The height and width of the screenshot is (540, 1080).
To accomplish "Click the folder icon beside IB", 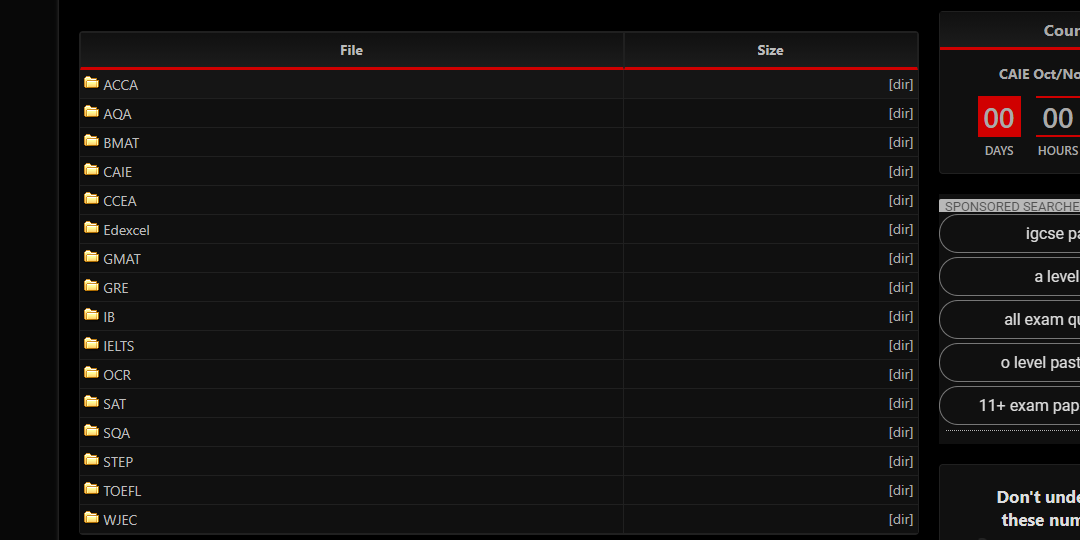I will tap(92, 314).
